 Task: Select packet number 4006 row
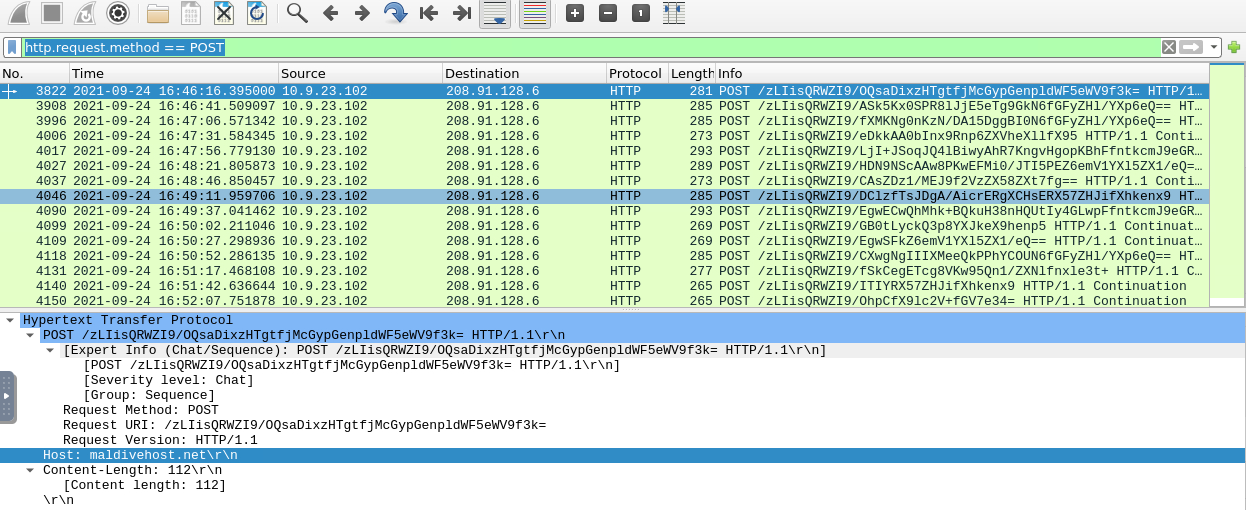click(x=604, y=135)
